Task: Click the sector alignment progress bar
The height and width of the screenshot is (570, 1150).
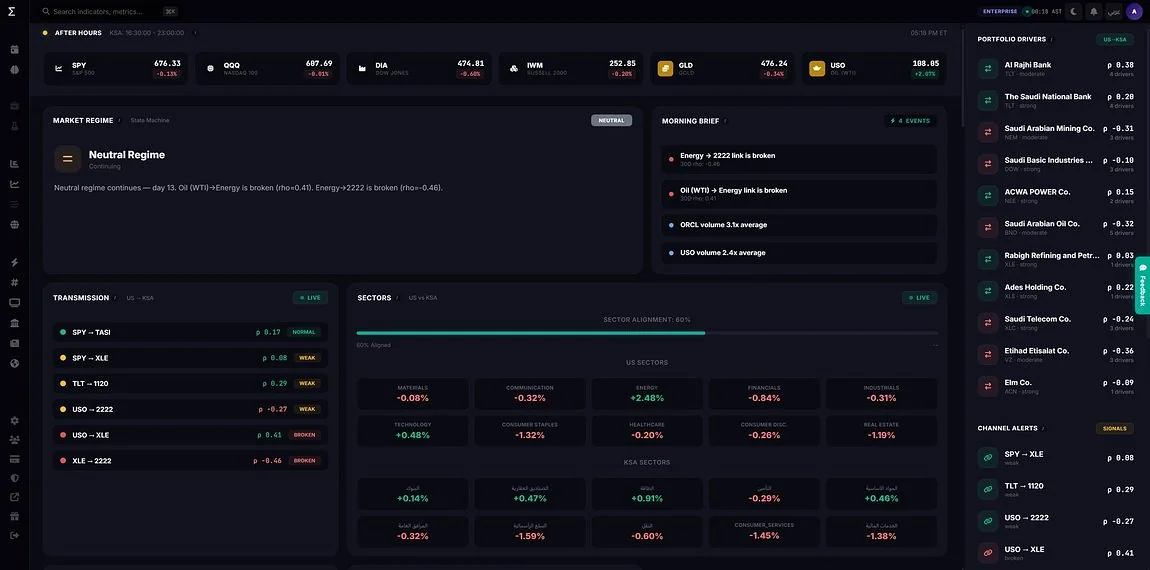Action: pyautogui.click(x=647, y=333)
